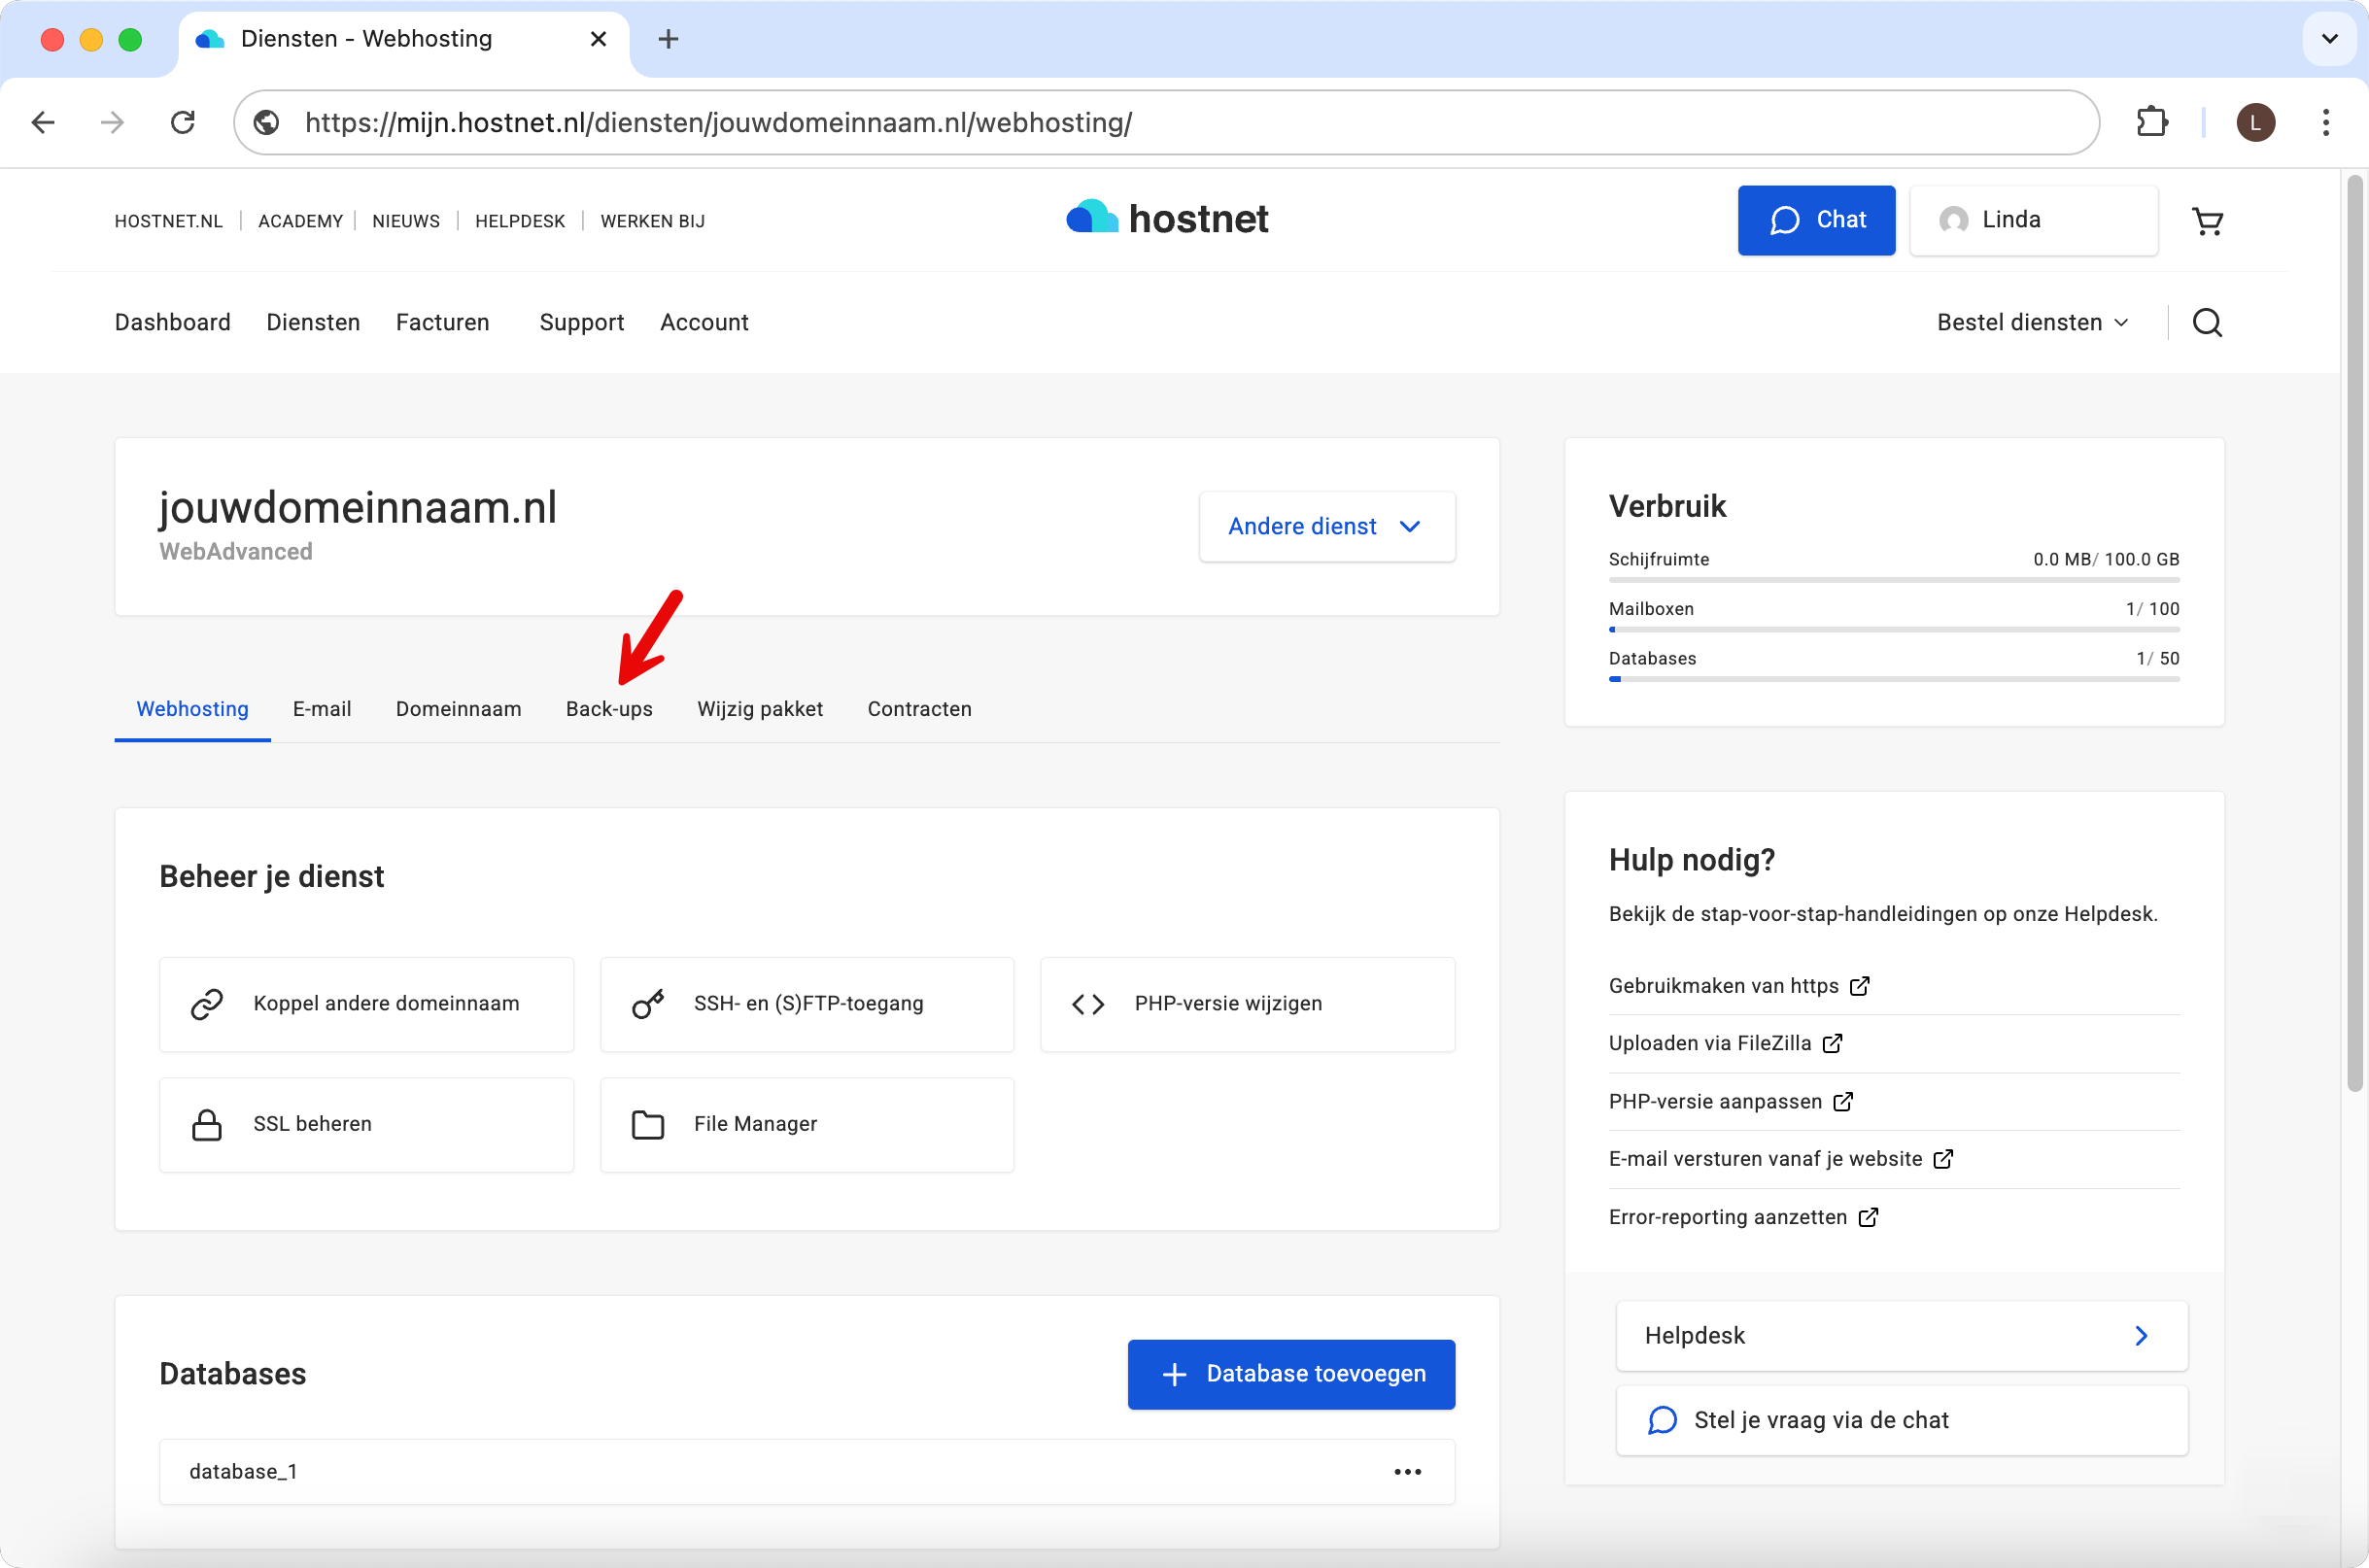Viewport: 2369px width, 1568px height.
Task: Open the external link for Uploaden via FileZilla
Action: tap(1833, 1043)
